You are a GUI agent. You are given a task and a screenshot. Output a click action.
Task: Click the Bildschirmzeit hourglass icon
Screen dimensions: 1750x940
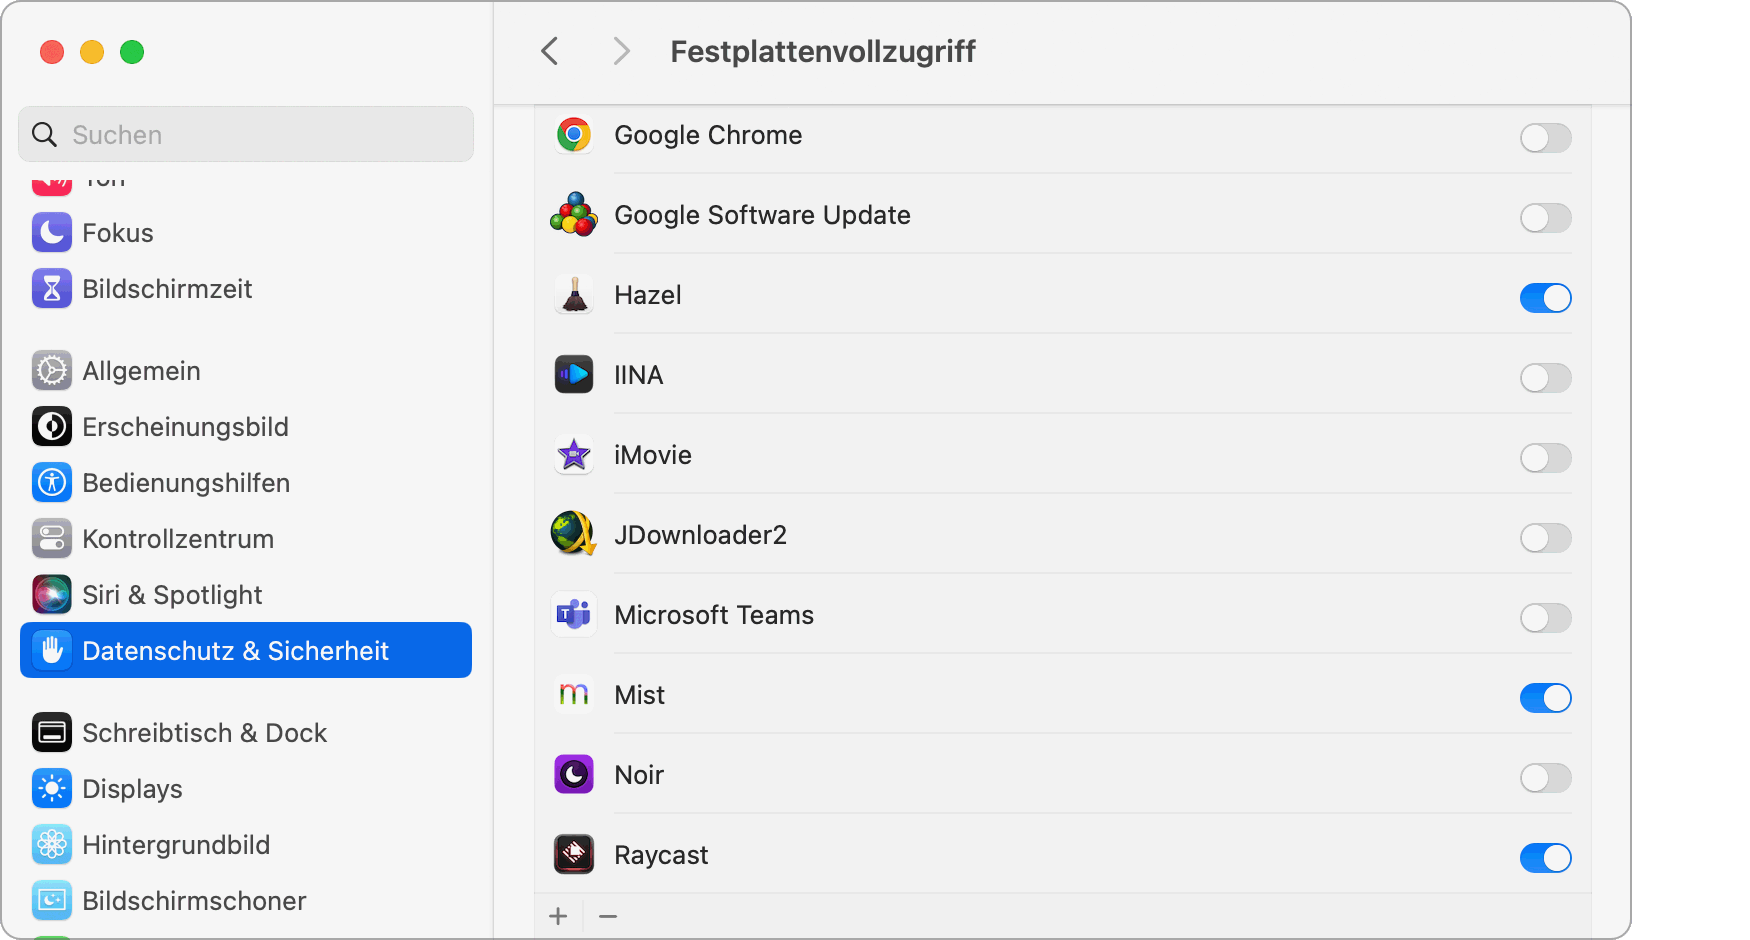coord(52,289)
